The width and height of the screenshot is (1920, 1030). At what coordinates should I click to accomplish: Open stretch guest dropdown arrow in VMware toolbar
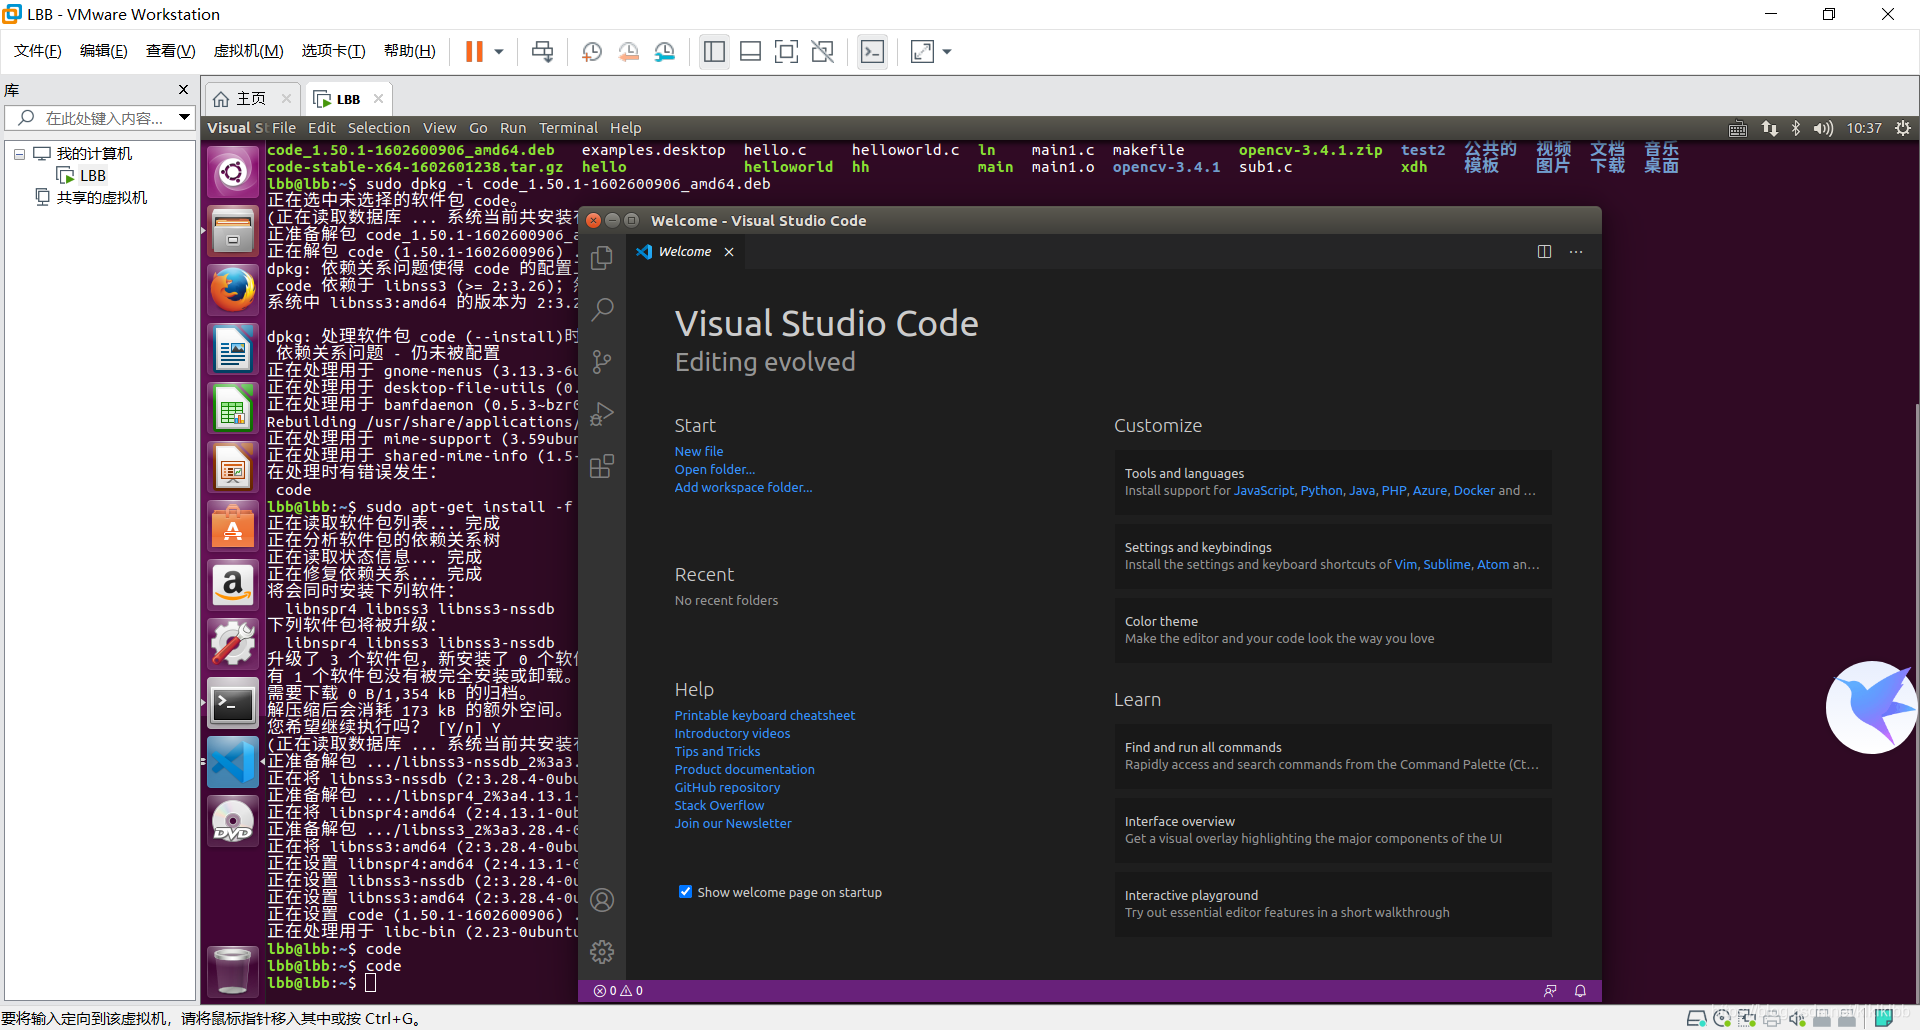[x=947, y=51]
